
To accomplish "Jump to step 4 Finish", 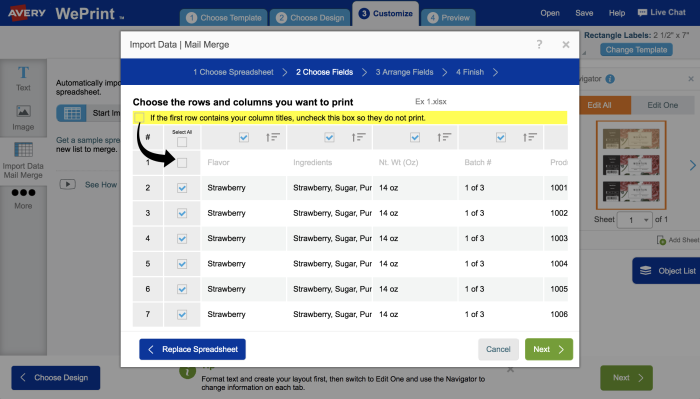I will point(470,72).
